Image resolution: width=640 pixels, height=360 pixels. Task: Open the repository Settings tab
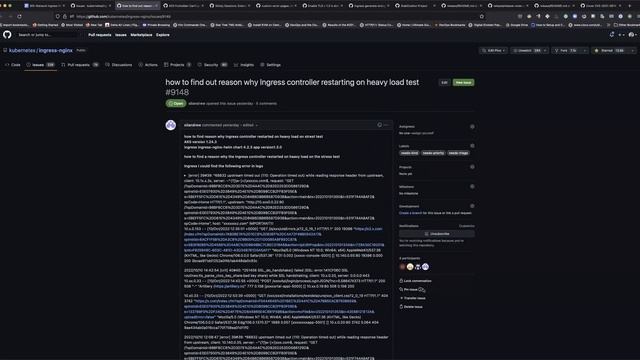tap(270, 65)
